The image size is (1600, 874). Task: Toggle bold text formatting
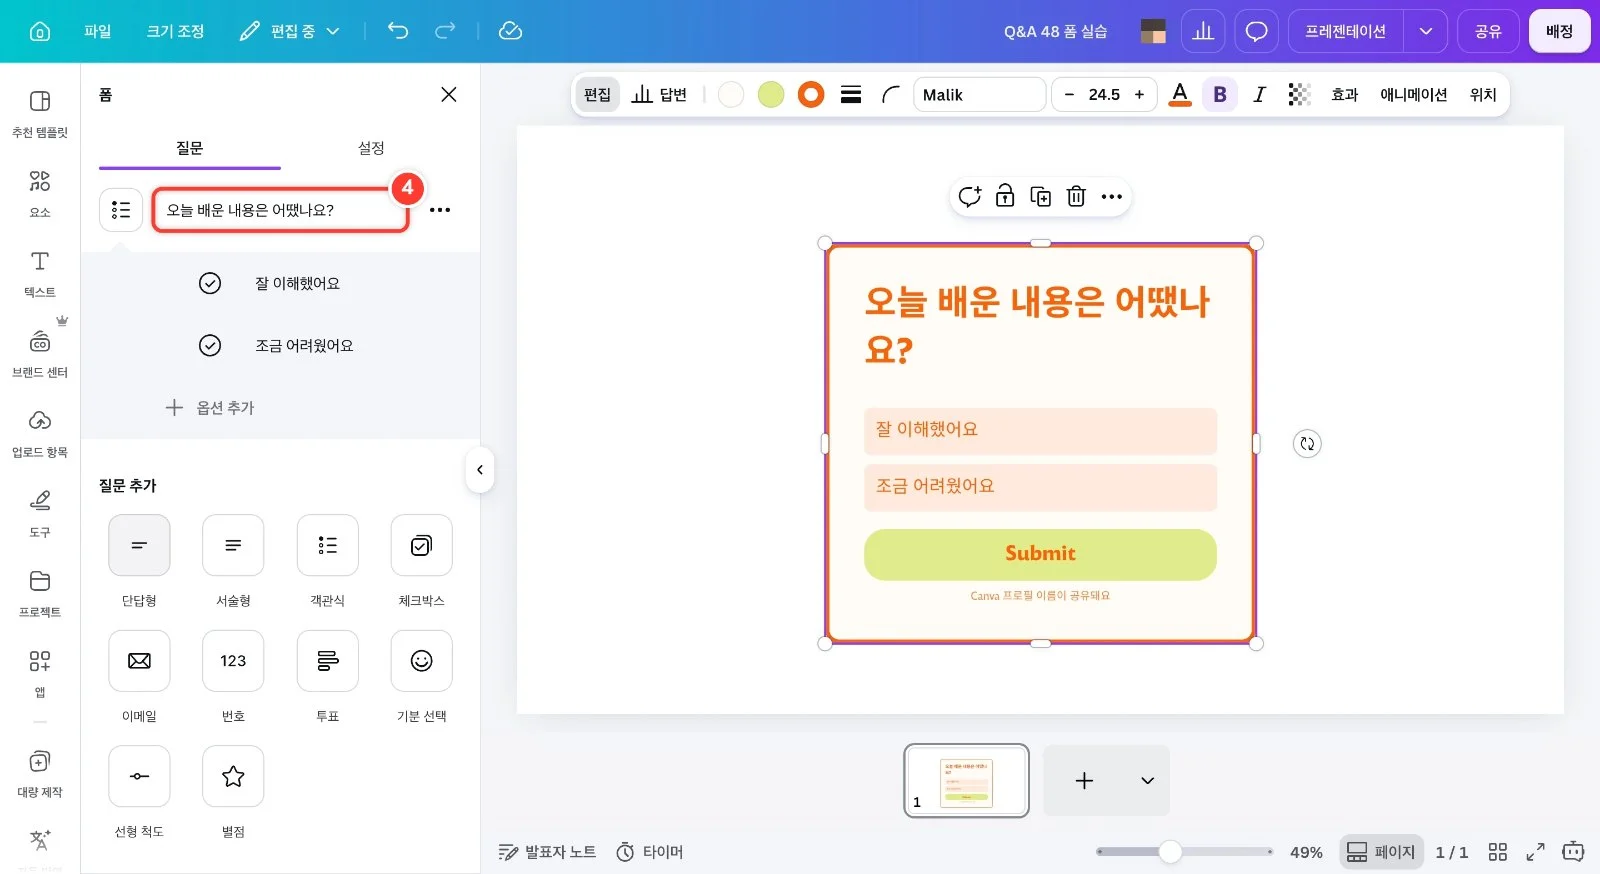[1220, 94]
